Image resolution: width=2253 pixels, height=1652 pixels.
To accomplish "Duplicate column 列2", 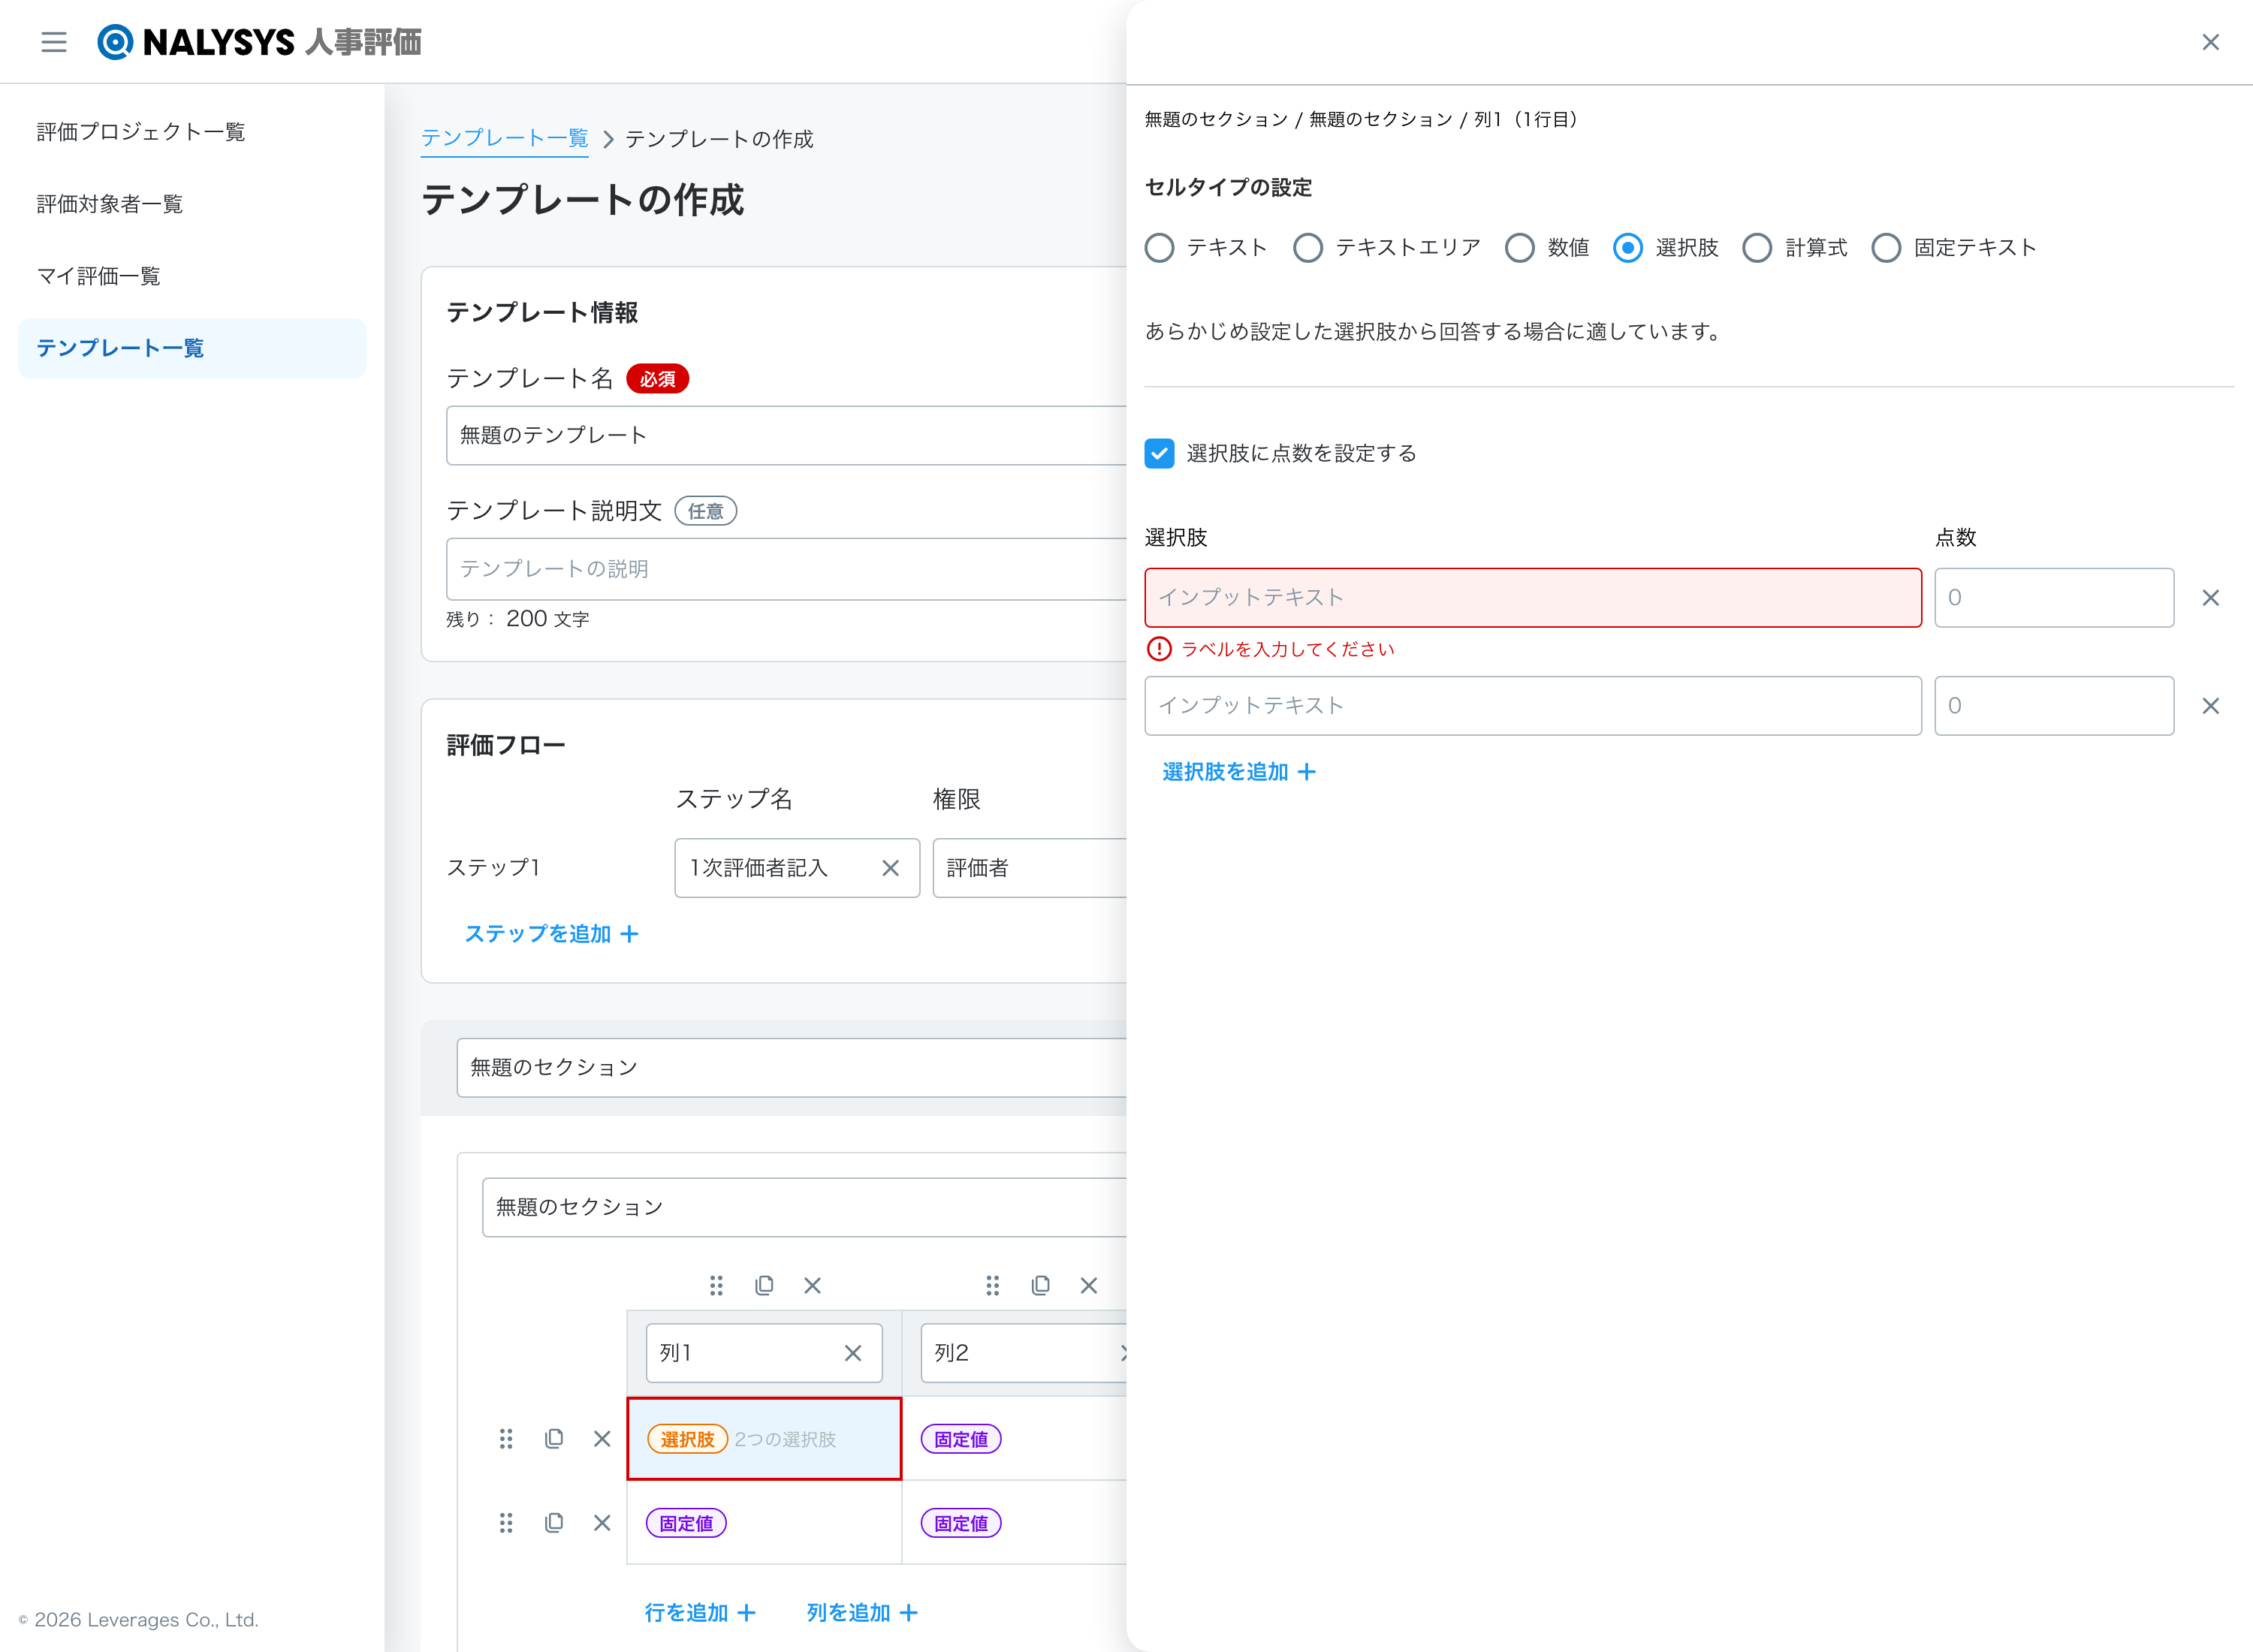I will [1040, 1285].
